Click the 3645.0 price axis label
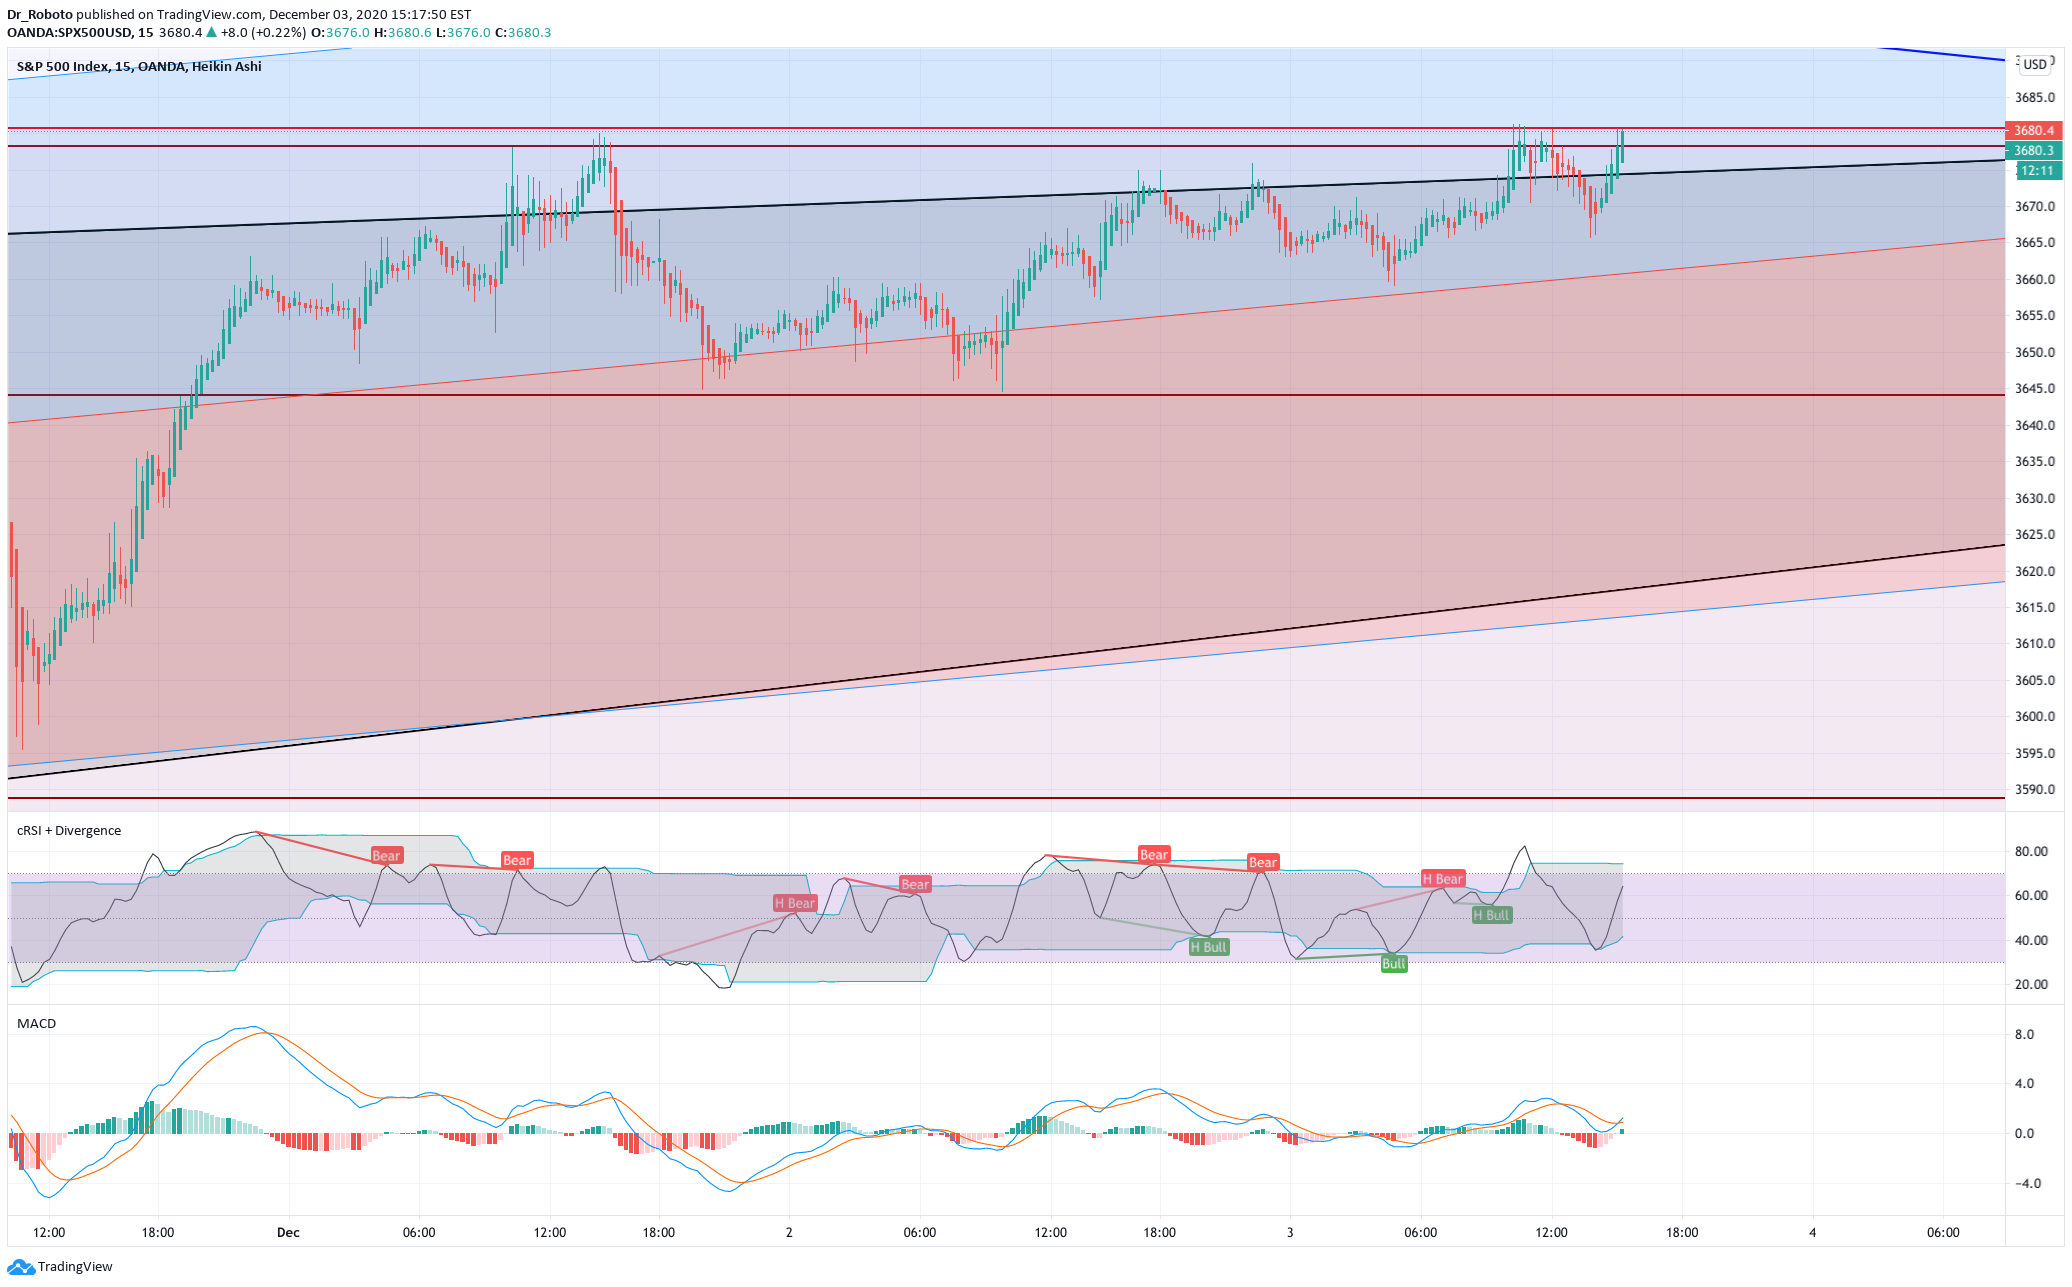The height and width of the screenshot is (1287, 2072). (x=2035, y=389)
